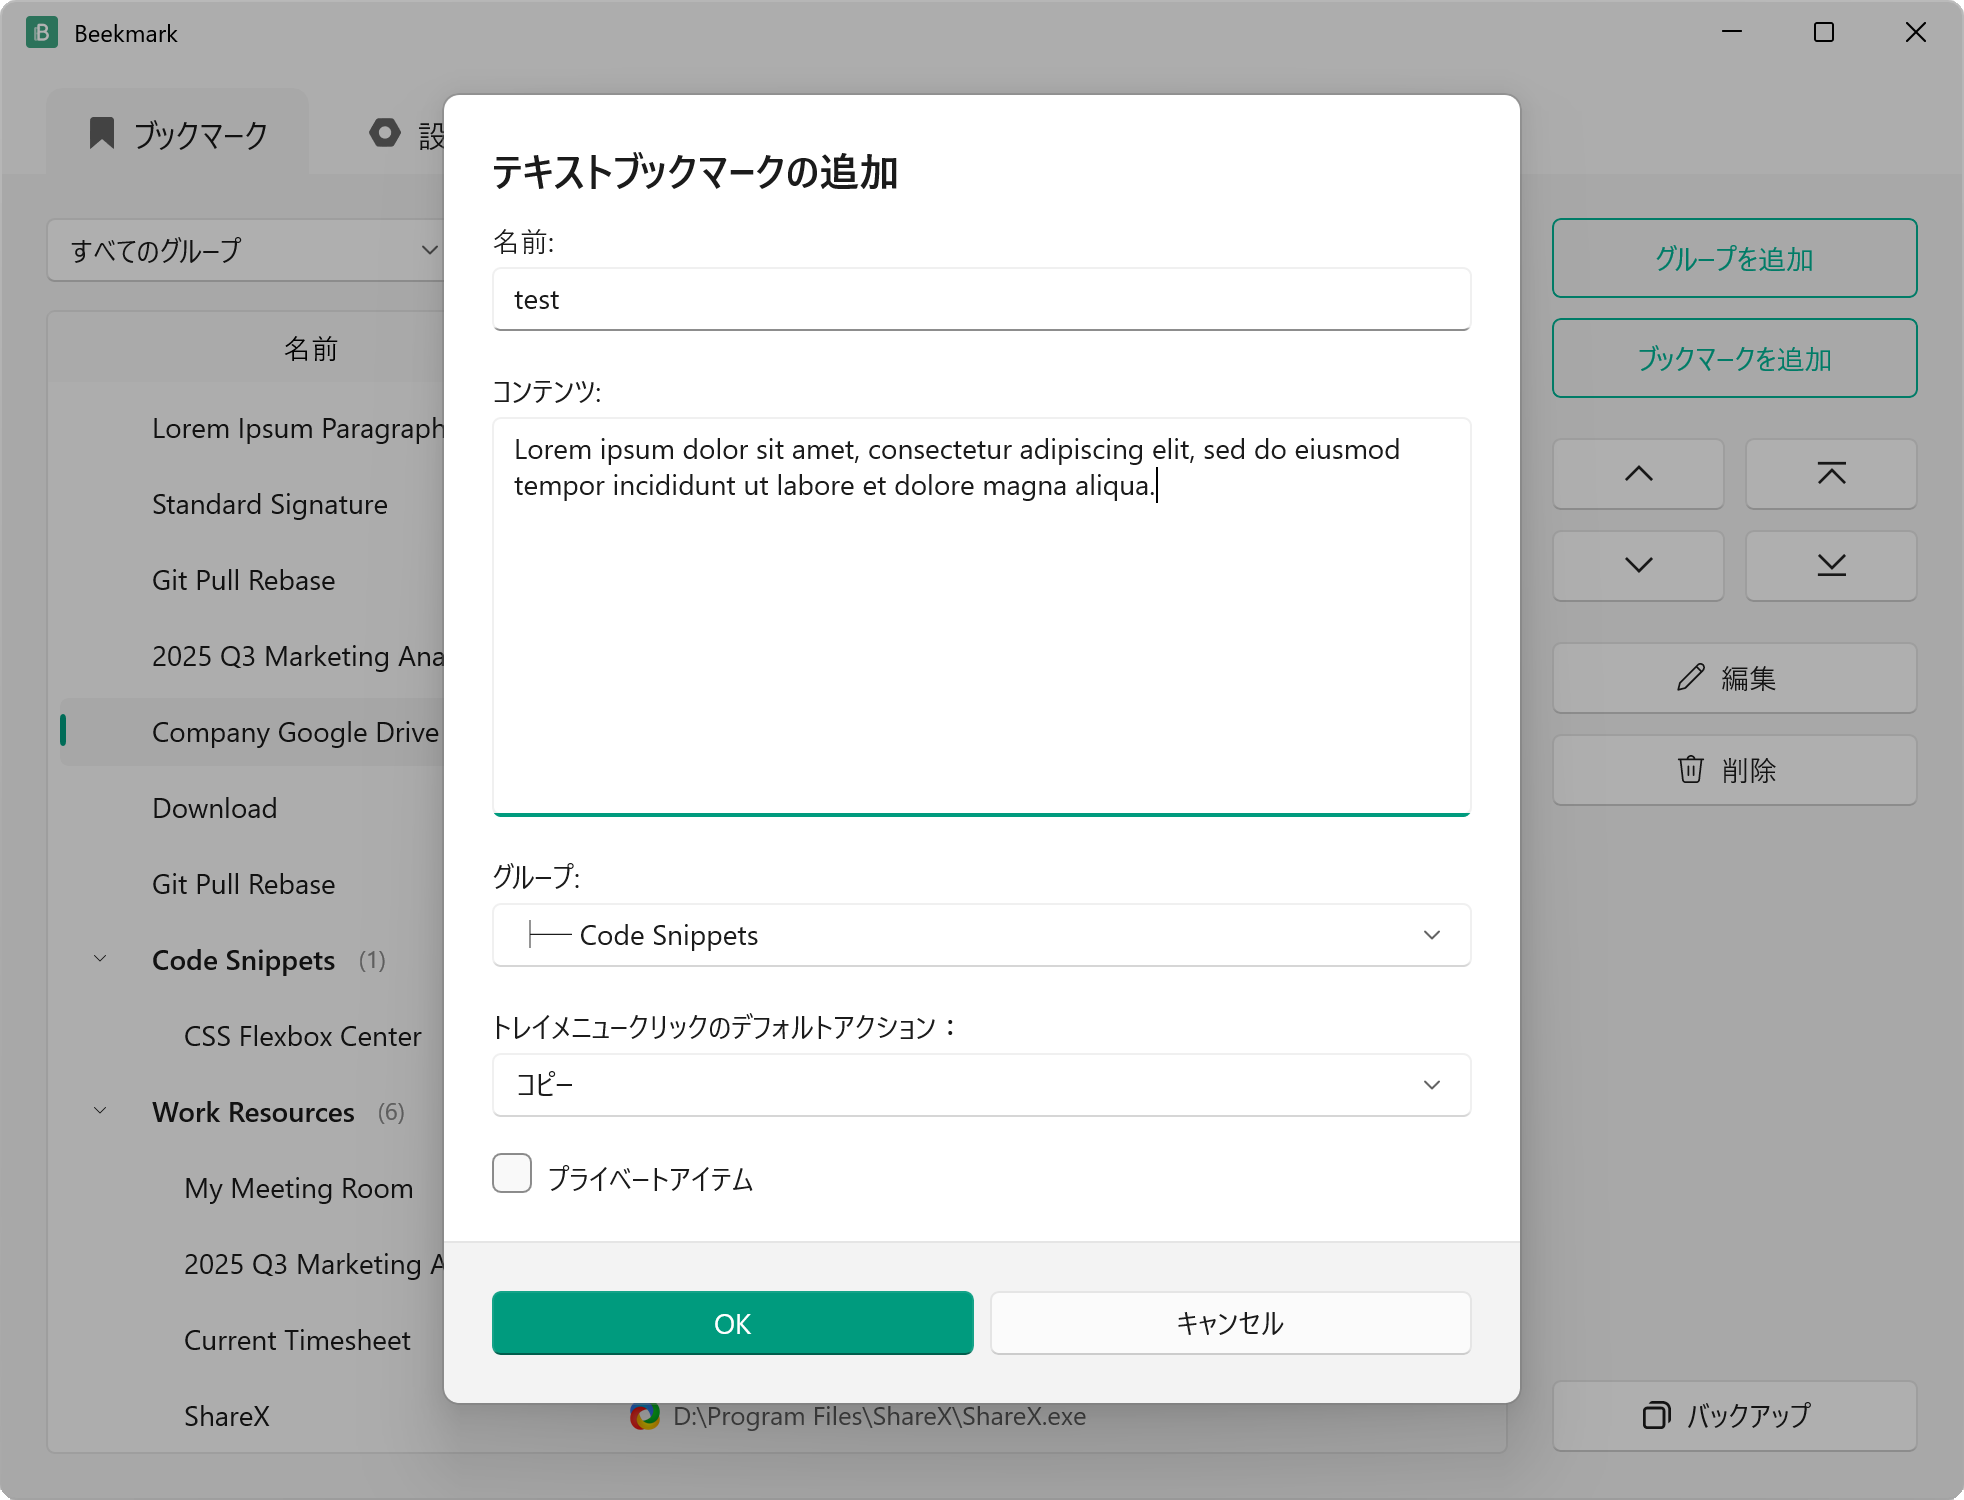The width and height of the screenshot is (1964, 1500).
Task: Click the D:\Program Files\ShareX\ShareX.exe path
Action: (x=879, y=1416)
